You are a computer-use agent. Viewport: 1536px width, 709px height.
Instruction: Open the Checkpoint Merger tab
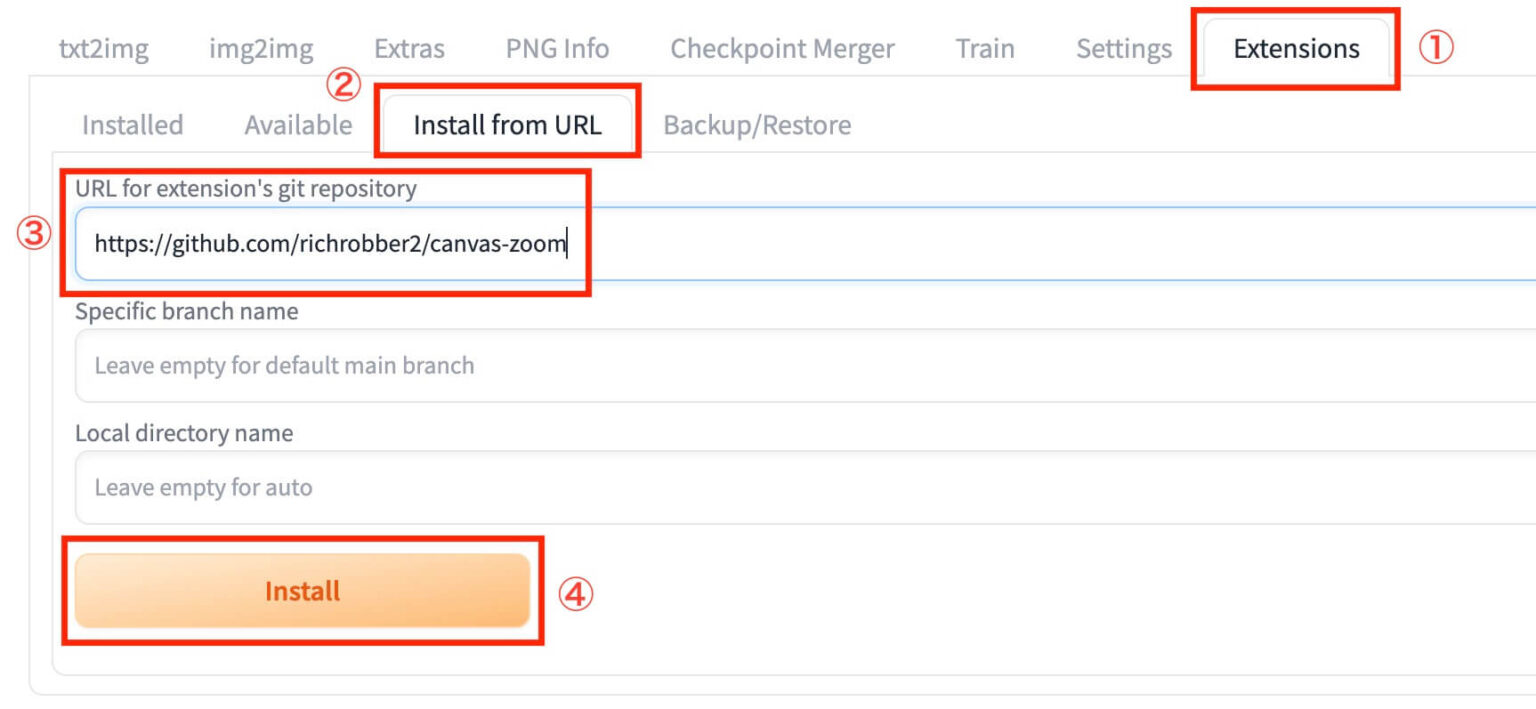(782, 48)
